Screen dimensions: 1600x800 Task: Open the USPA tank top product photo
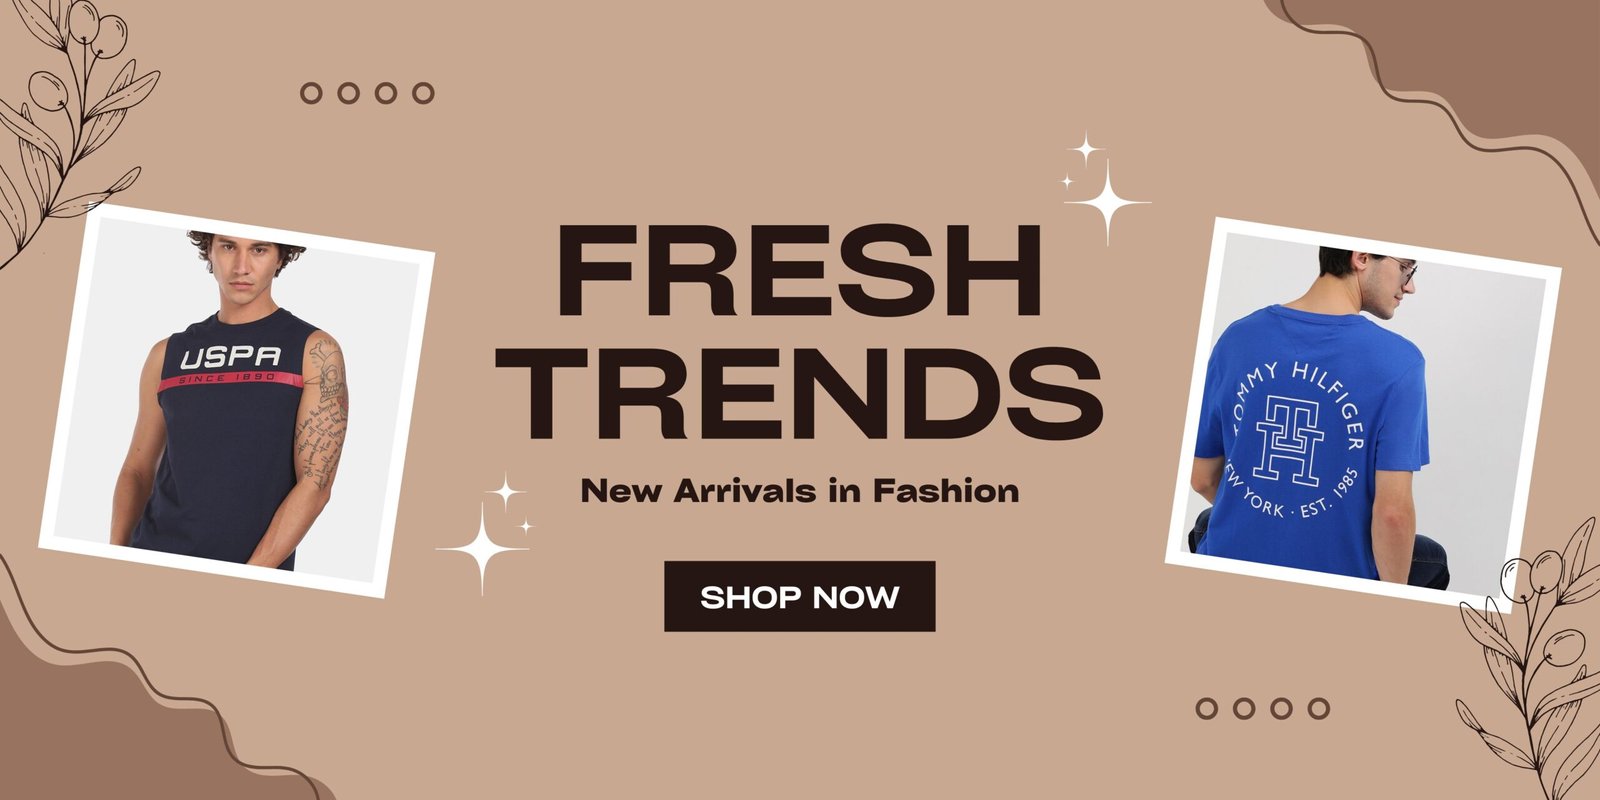[237, 401]
